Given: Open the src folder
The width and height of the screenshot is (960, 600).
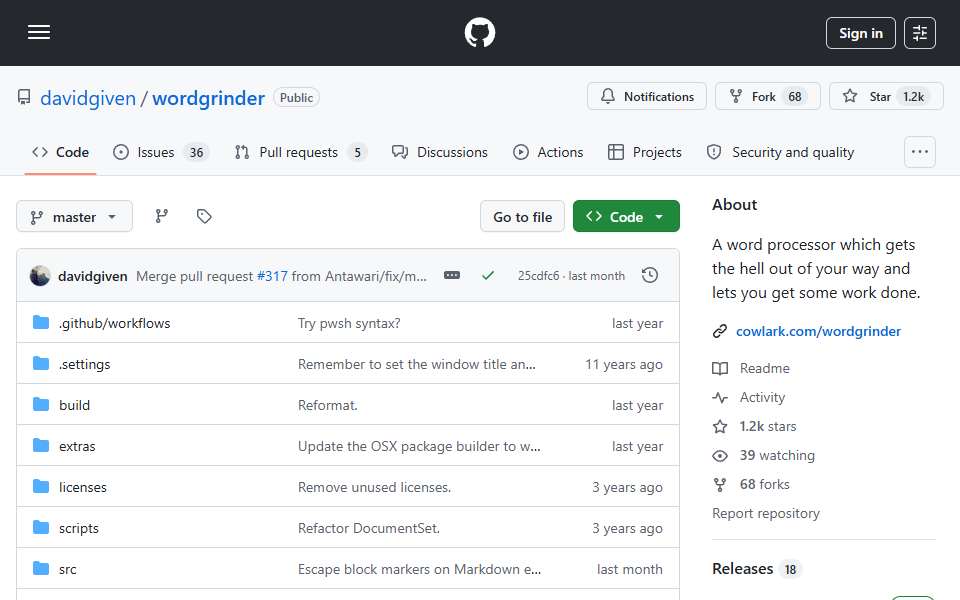Looking at the screenshot, I should tap(67, 569).
